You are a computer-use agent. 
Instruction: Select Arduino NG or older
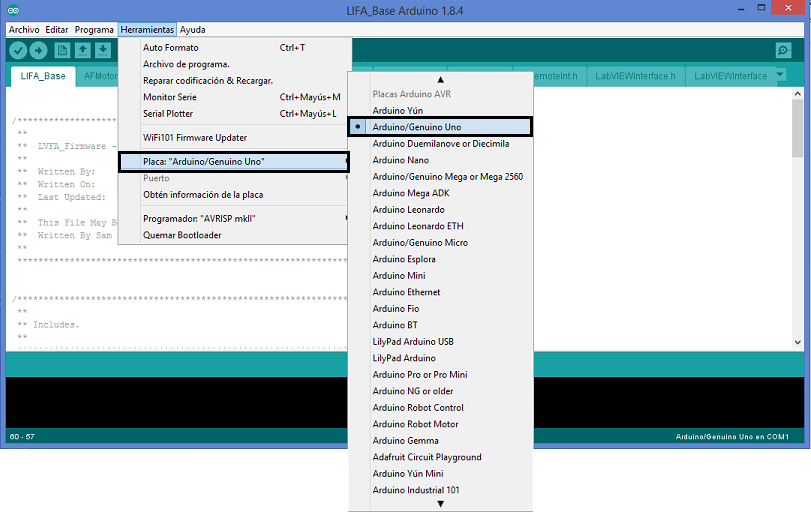coord(441,391)
